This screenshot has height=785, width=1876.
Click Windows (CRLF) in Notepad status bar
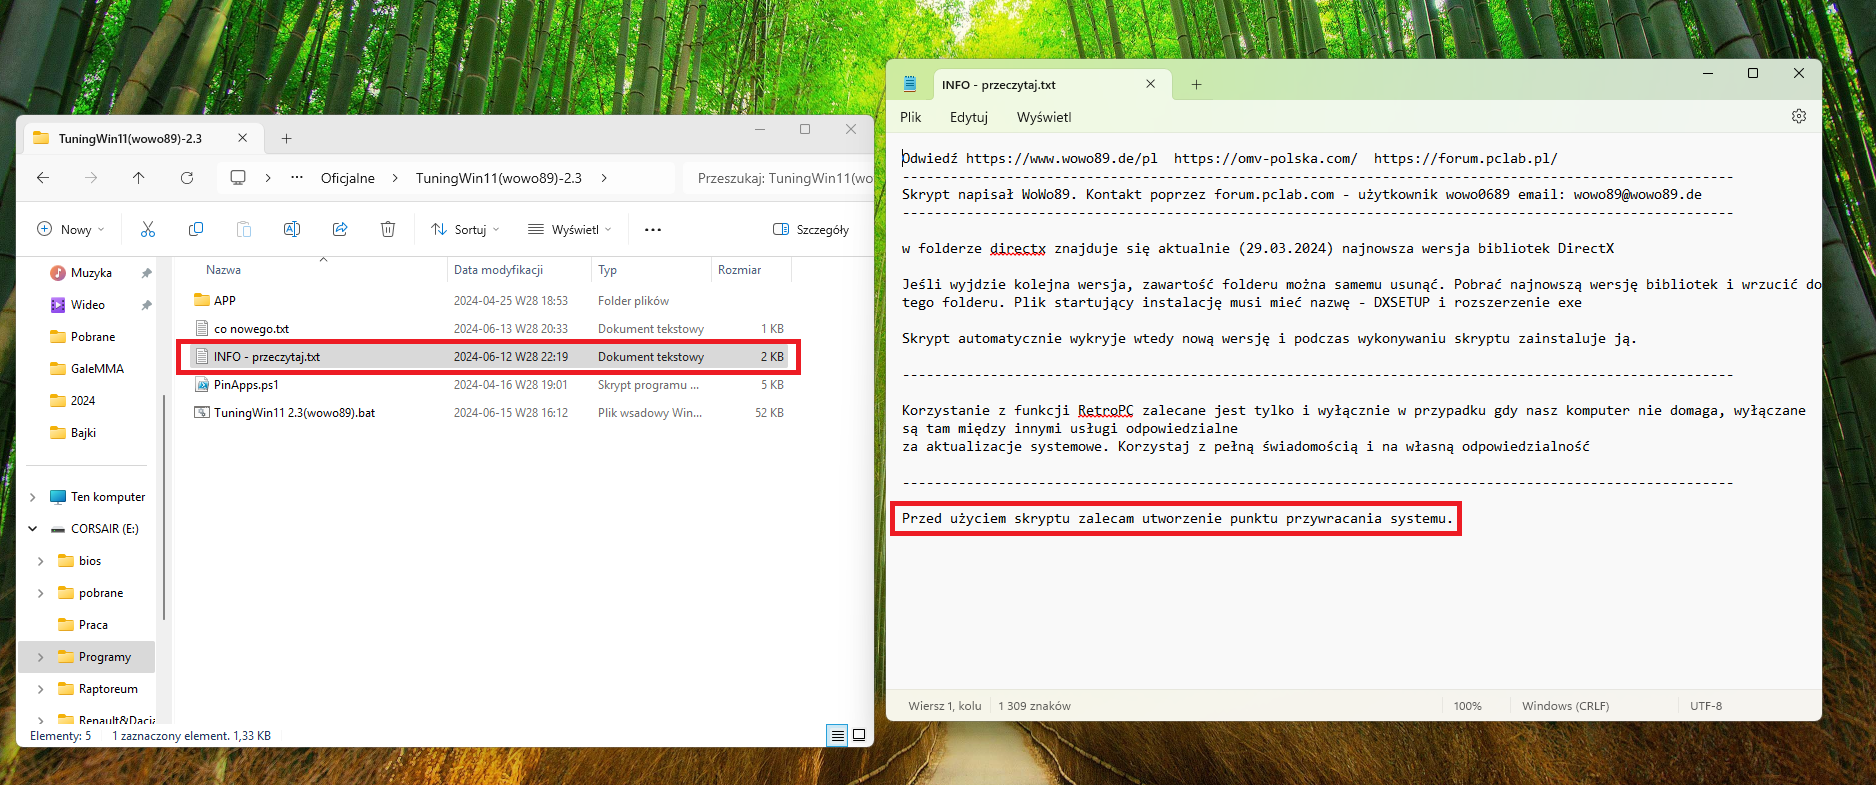click(1565, 706)
